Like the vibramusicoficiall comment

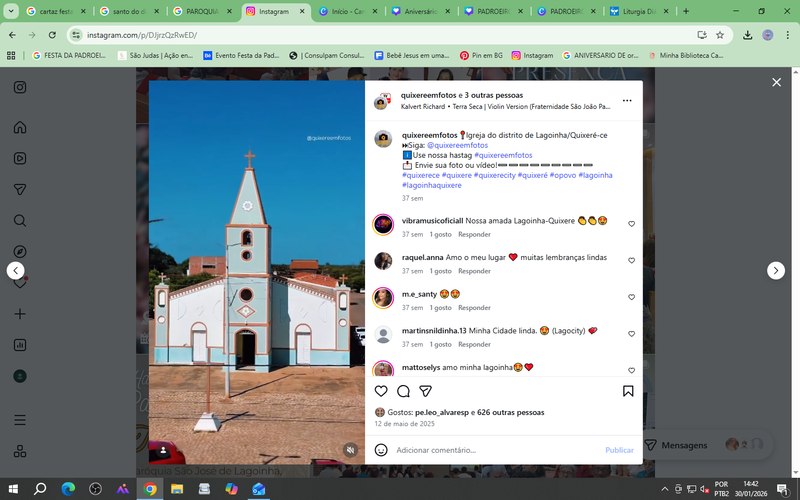631,224
